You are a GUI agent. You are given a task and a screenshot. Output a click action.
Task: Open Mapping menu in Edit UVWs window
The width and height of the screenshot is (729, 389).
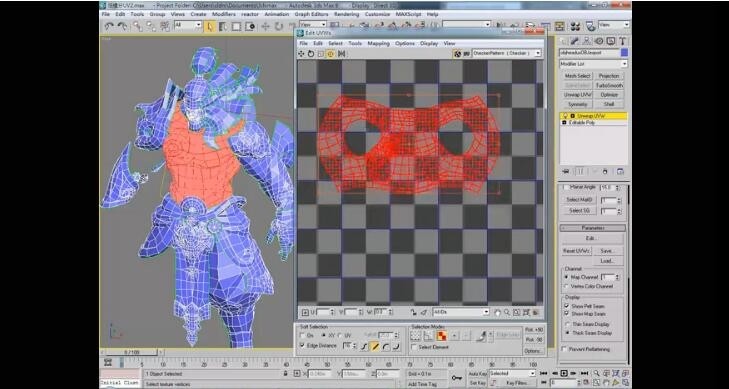click(378, 43)
